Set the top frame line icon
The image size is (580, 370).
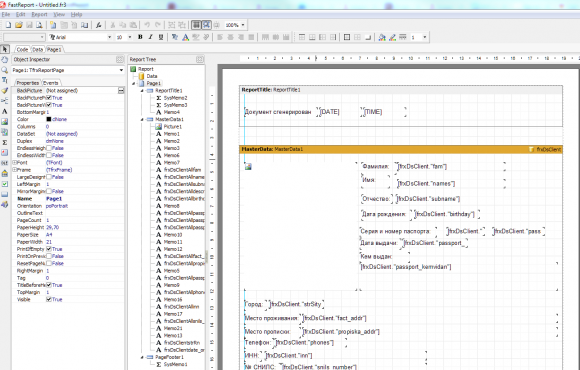tap(302, 37)
